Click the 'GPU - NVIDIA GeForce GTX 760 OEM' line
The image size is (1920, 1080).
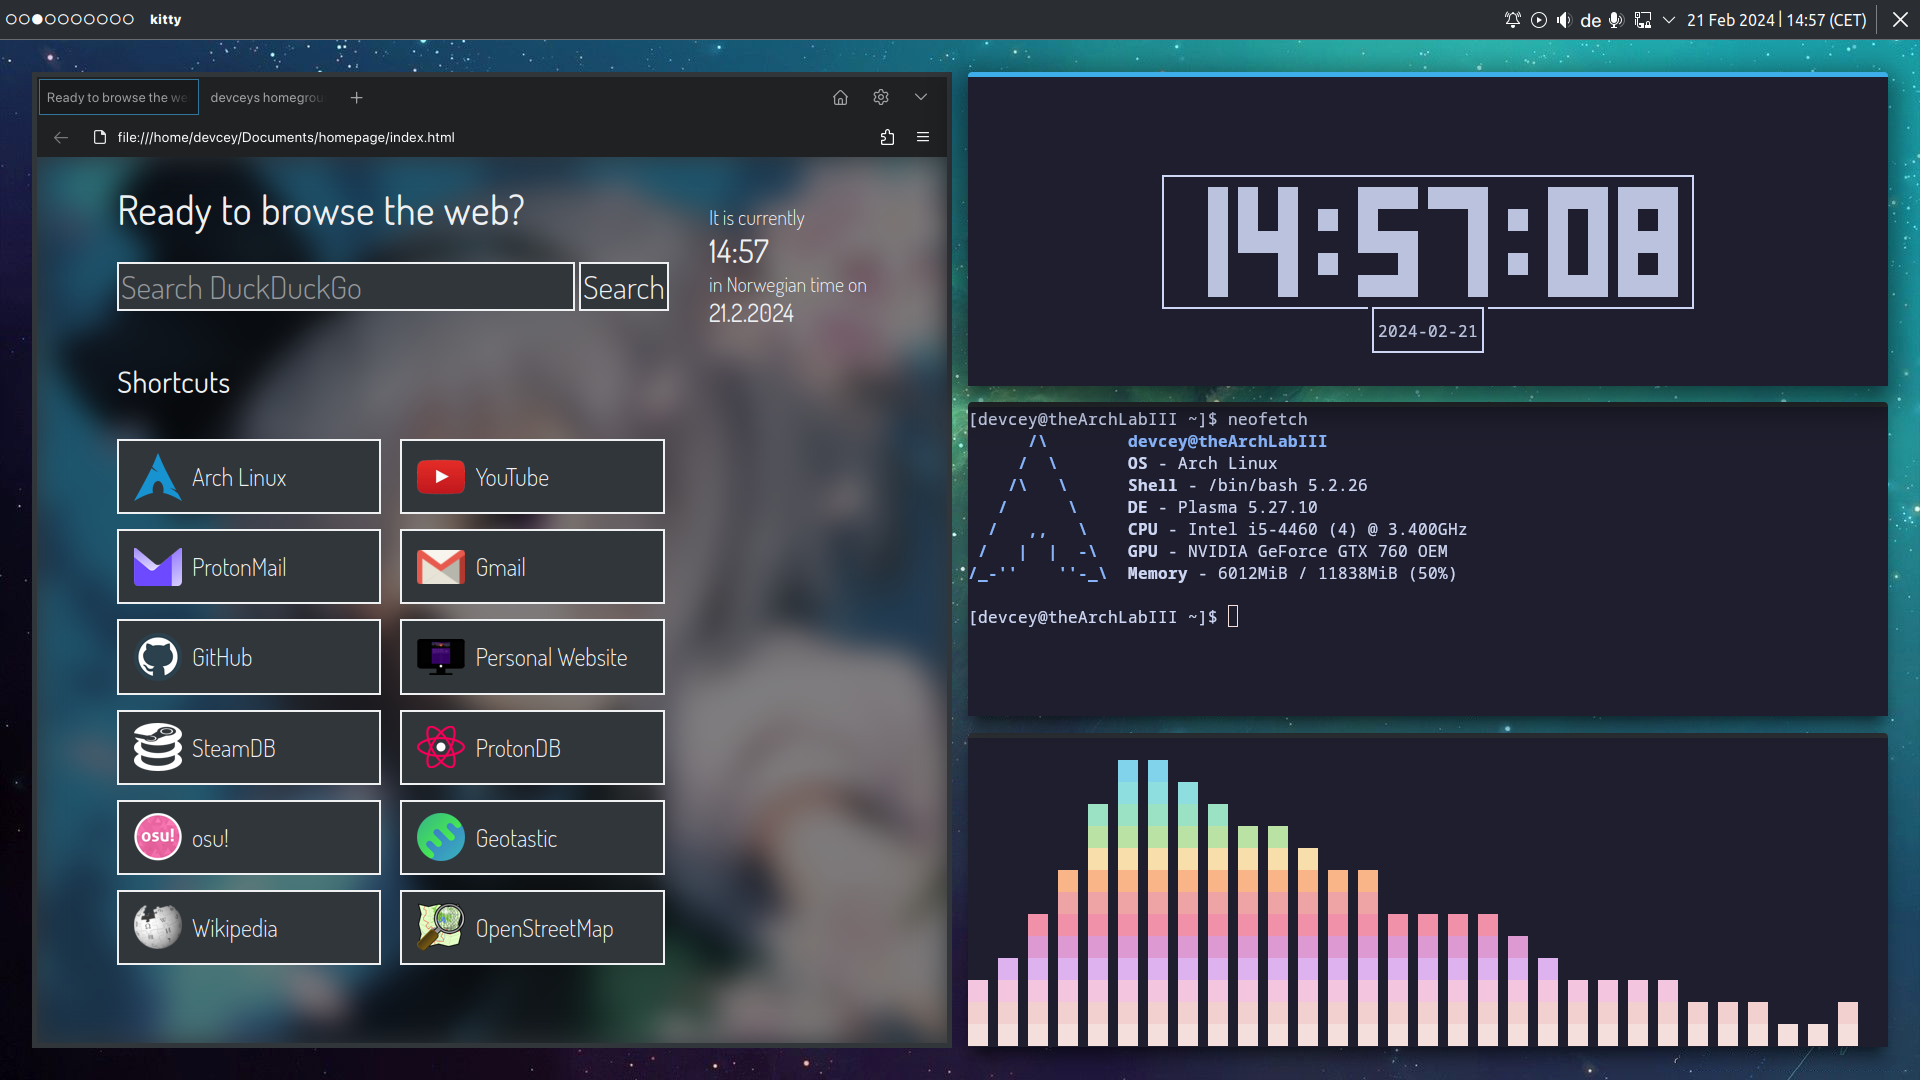[x=1287, y=551]
